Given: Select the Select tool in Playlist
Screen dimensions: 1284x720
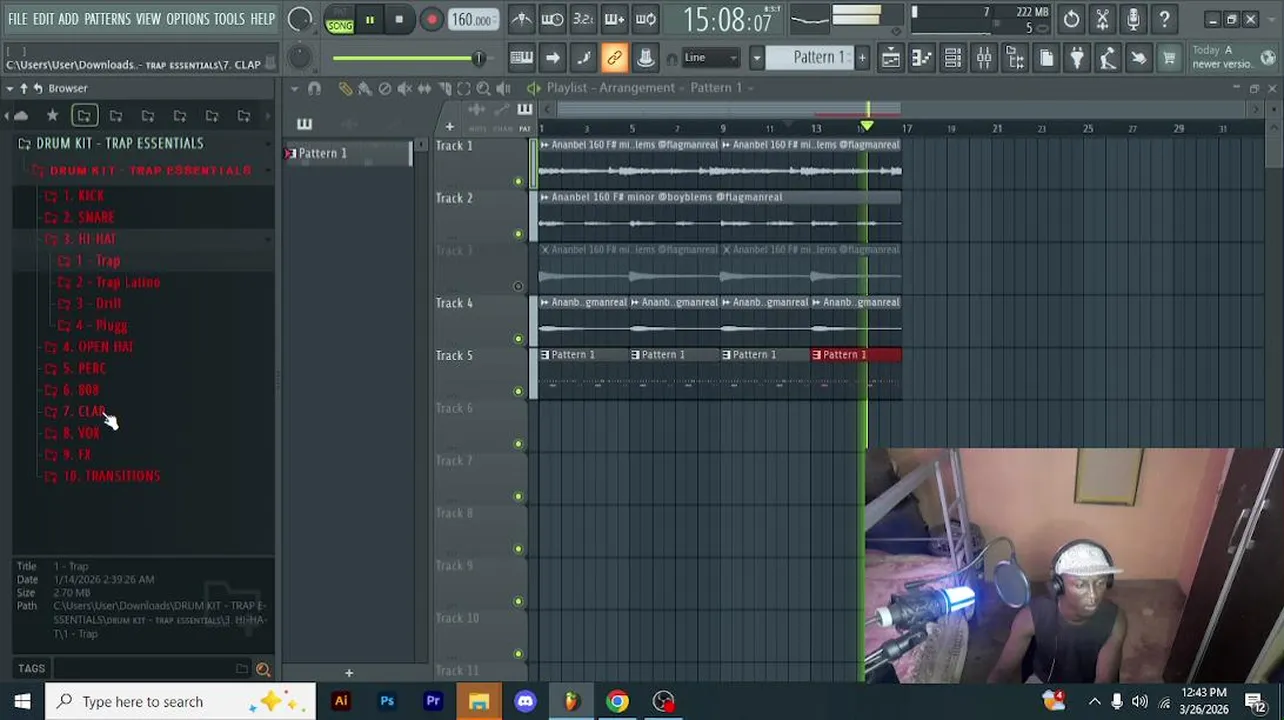Looking at the screenshot, I should click(464, 88).
